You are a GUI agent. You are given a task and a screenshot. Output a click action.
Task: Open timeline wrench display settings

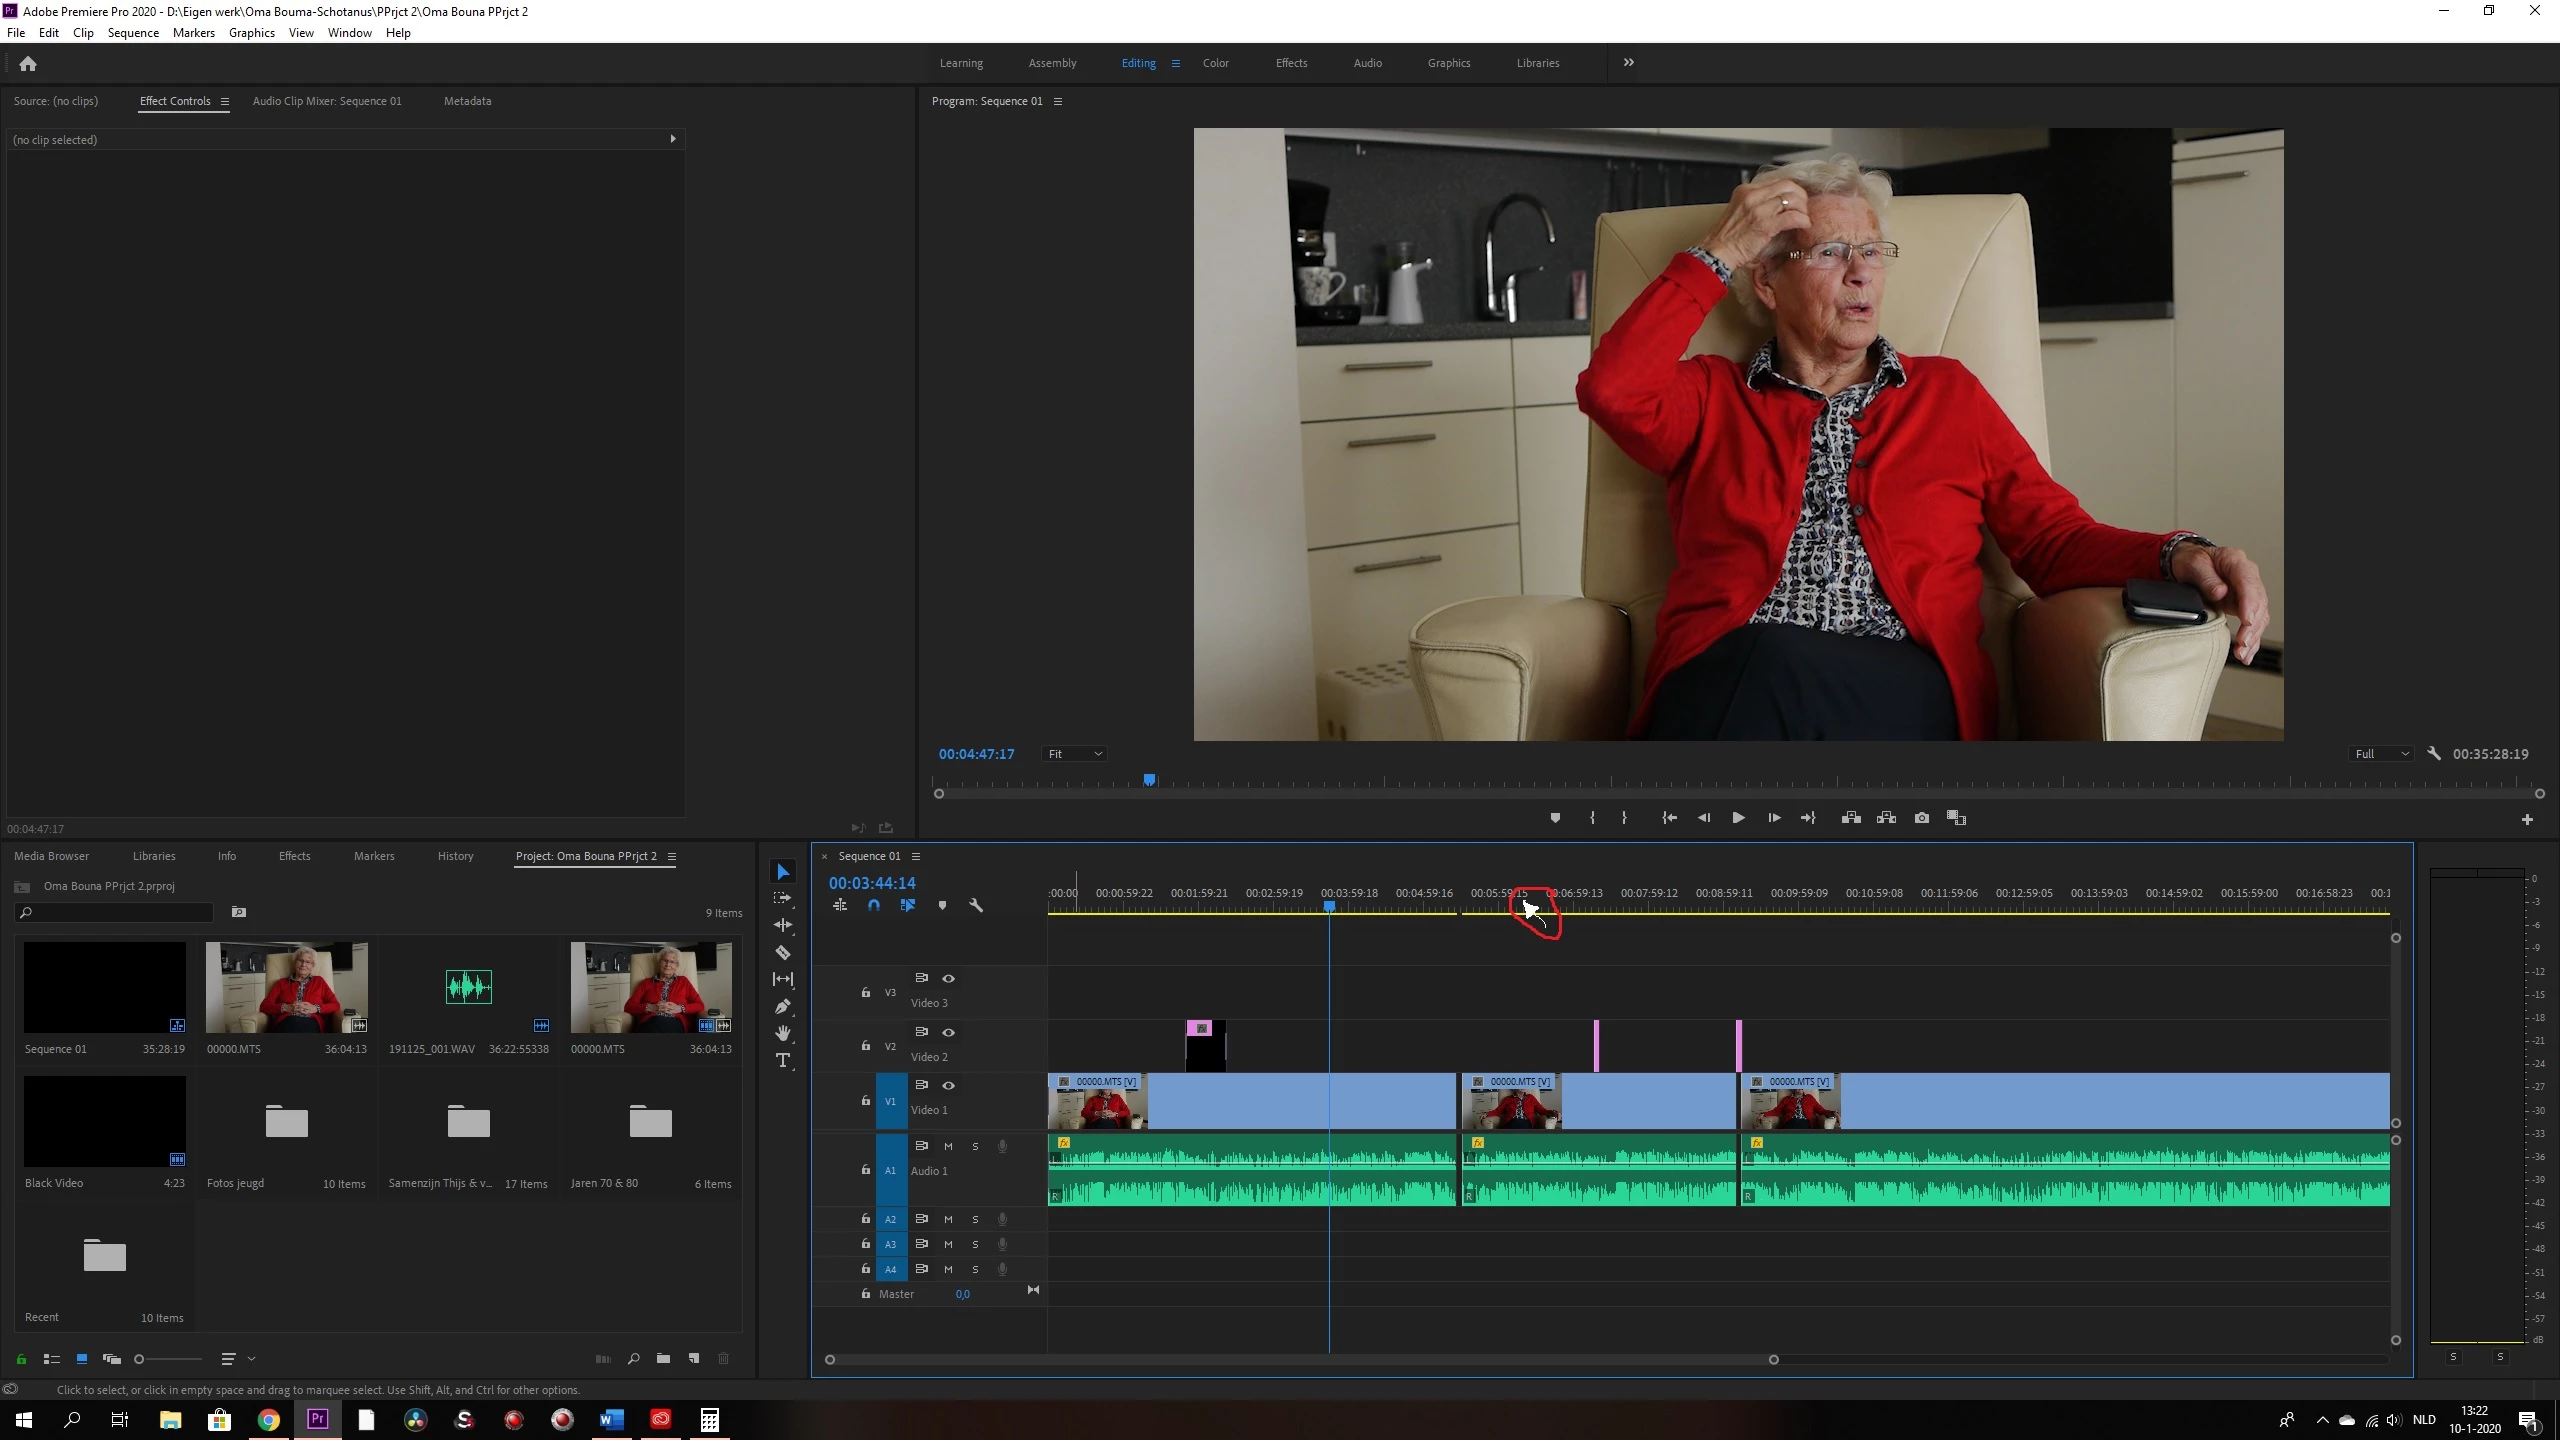pyautogui.click(x=976, y=905)
